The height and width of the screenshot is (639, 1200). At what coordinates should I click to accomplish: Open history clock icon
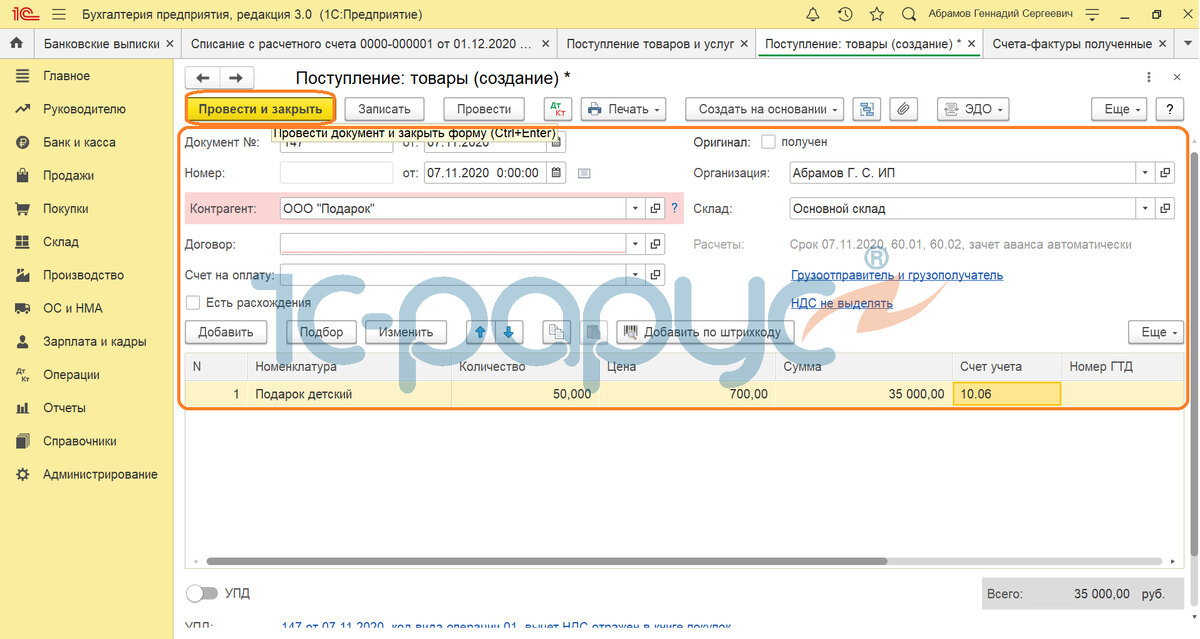click(846, 15)
